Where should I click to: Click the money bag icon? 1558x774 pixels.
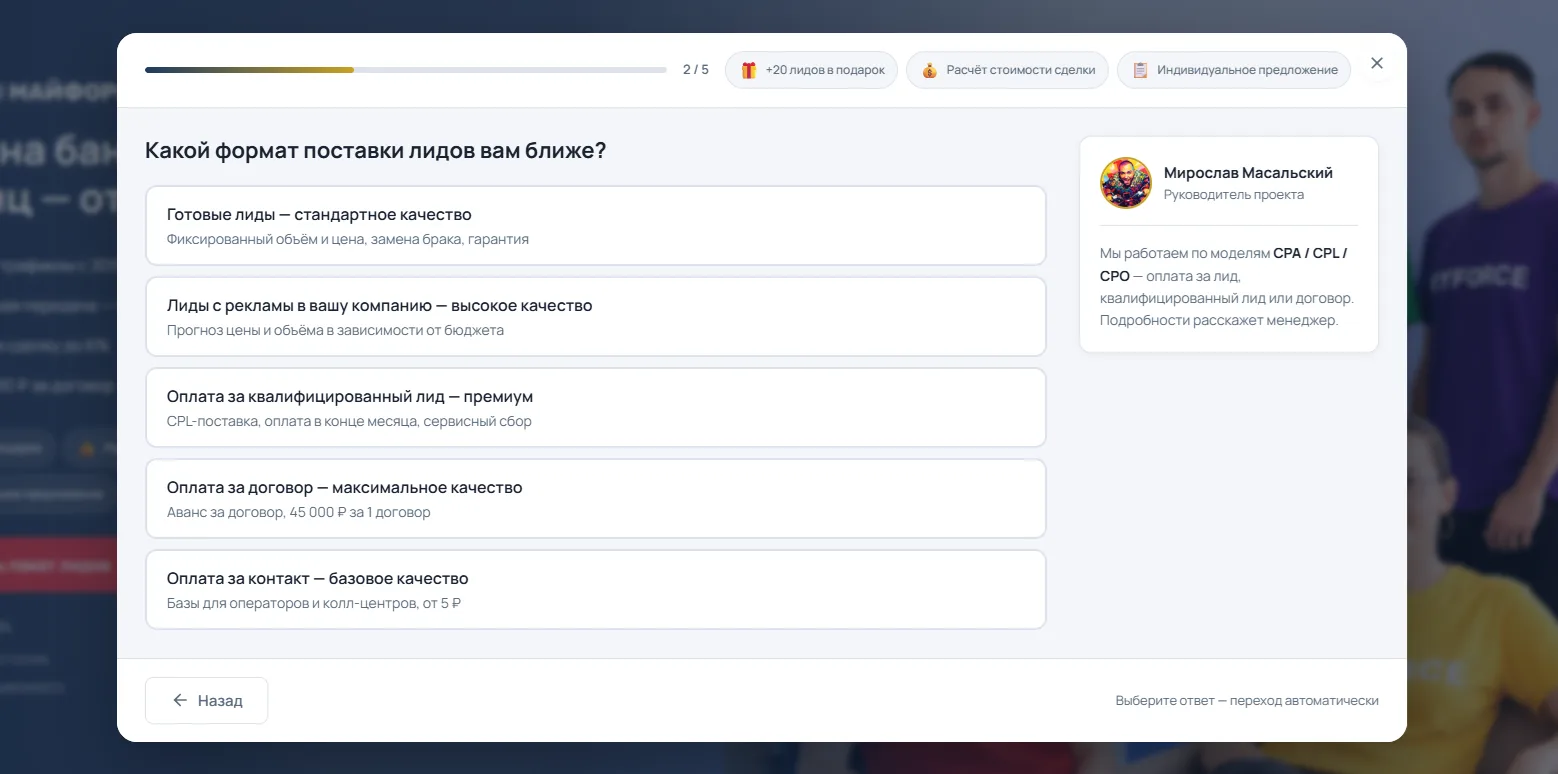click(930, 70)
